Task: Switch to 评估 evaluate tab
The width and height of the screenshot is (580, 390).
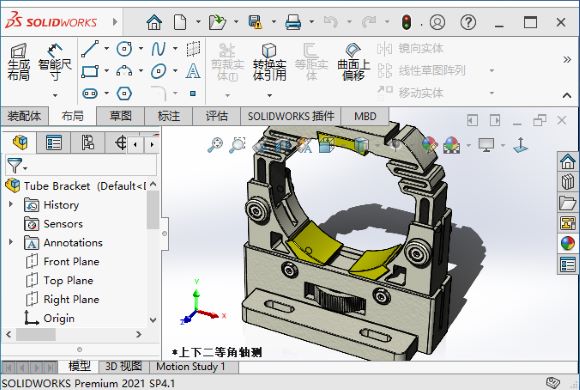Action: (x=217, y=116)
